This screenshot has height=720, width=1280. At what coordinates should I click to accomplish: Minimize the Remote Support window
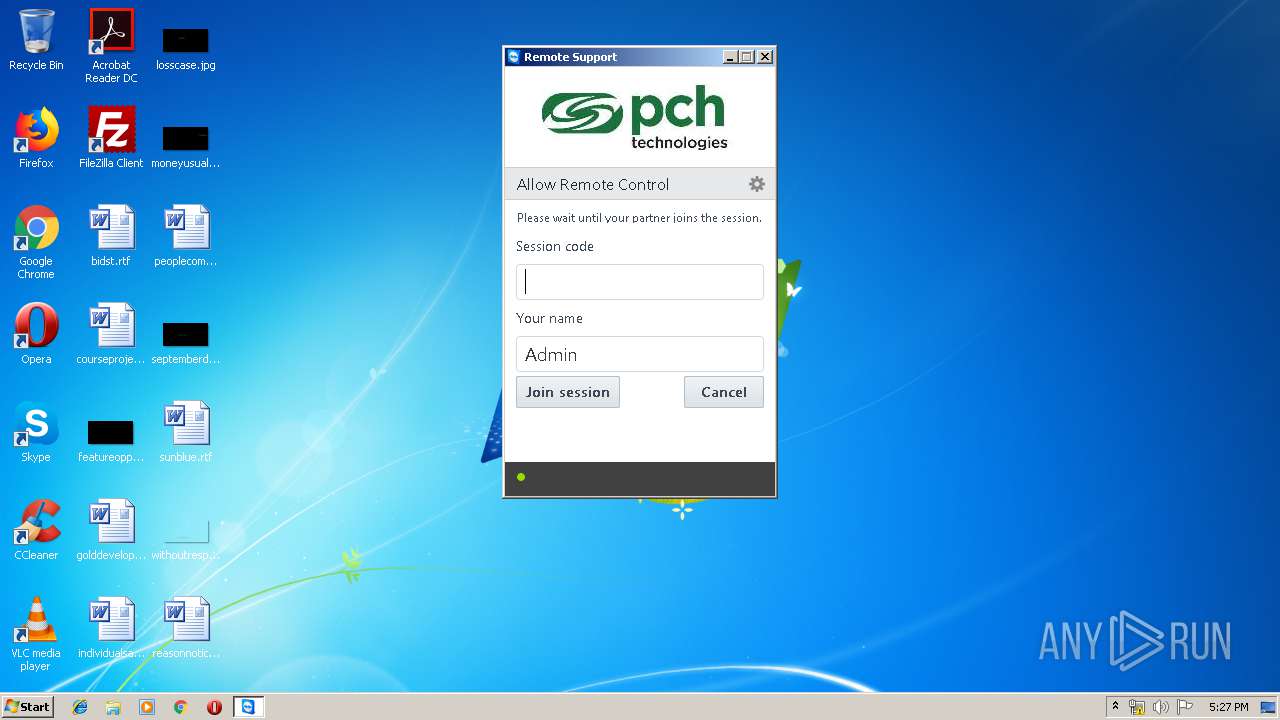click(729, 57)
